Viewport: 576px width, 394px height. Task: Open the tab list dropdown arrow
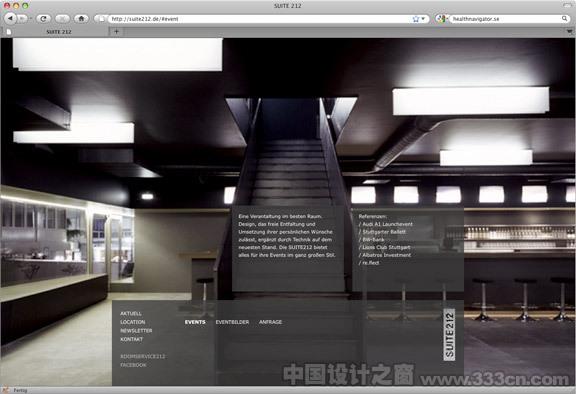click(569, 32)
